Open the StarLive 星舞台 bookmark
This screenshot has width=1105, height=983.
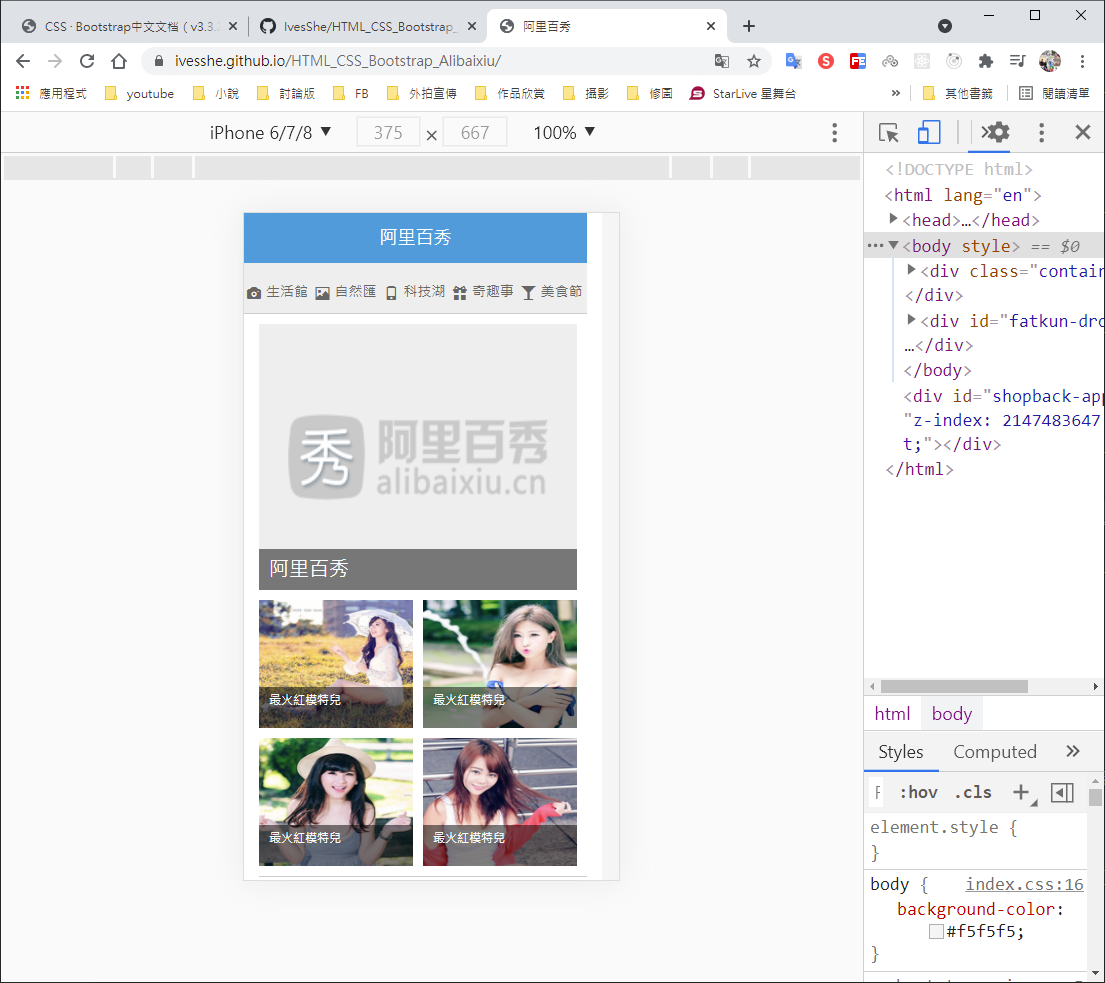(x=743, y=94)
